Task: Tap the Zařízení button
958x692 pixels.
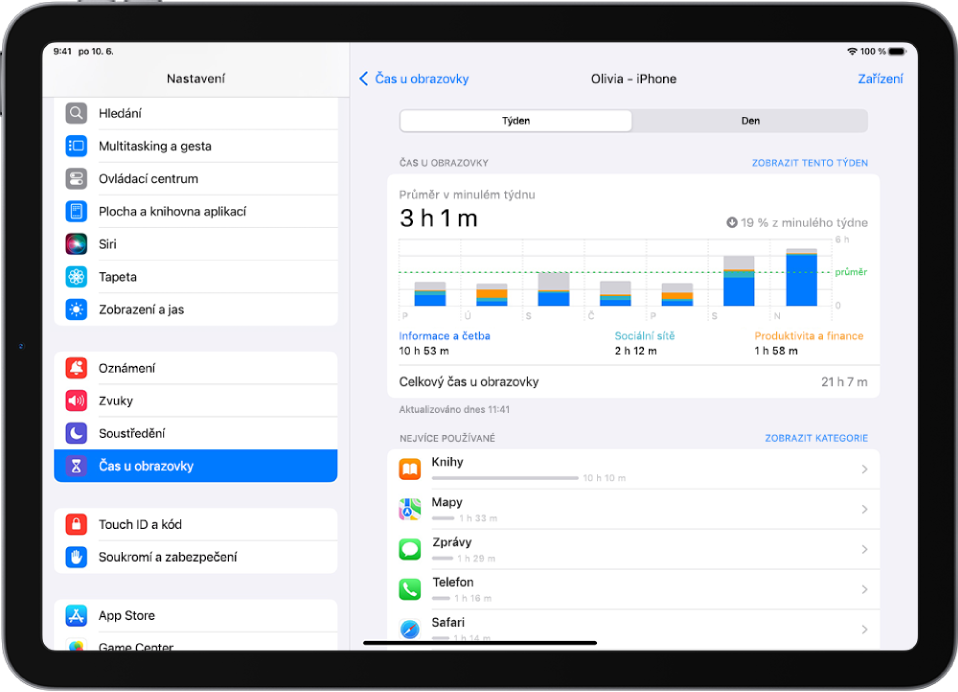Action: (x=880, y=79)
